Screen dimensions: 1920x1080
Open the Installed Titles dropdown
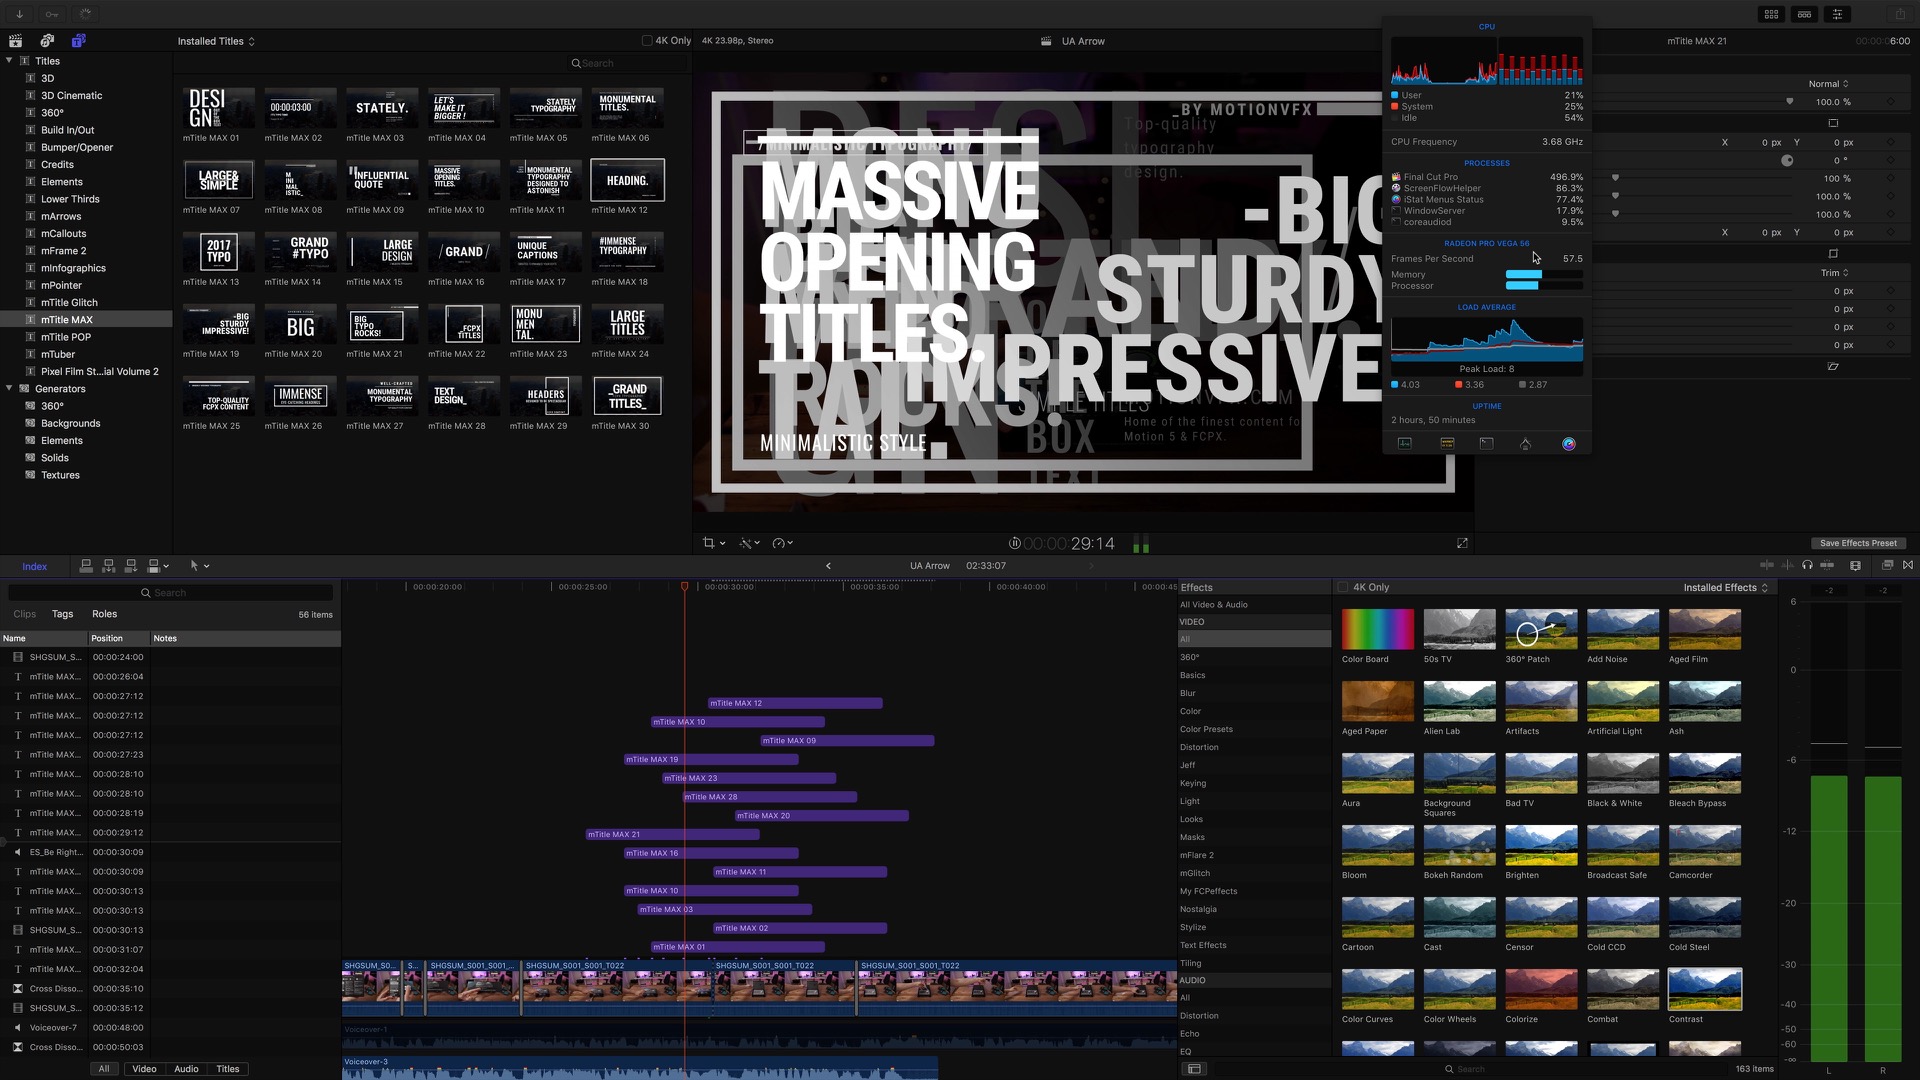coord(216,41)
